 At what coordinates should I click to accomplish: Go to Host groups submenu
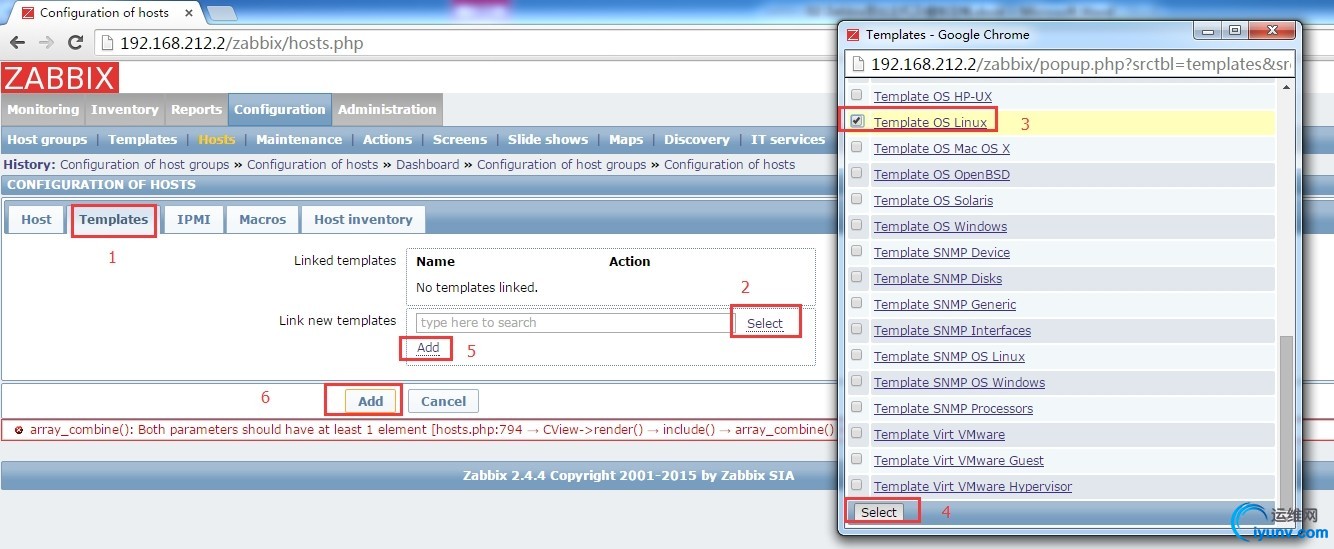point(47,140)
